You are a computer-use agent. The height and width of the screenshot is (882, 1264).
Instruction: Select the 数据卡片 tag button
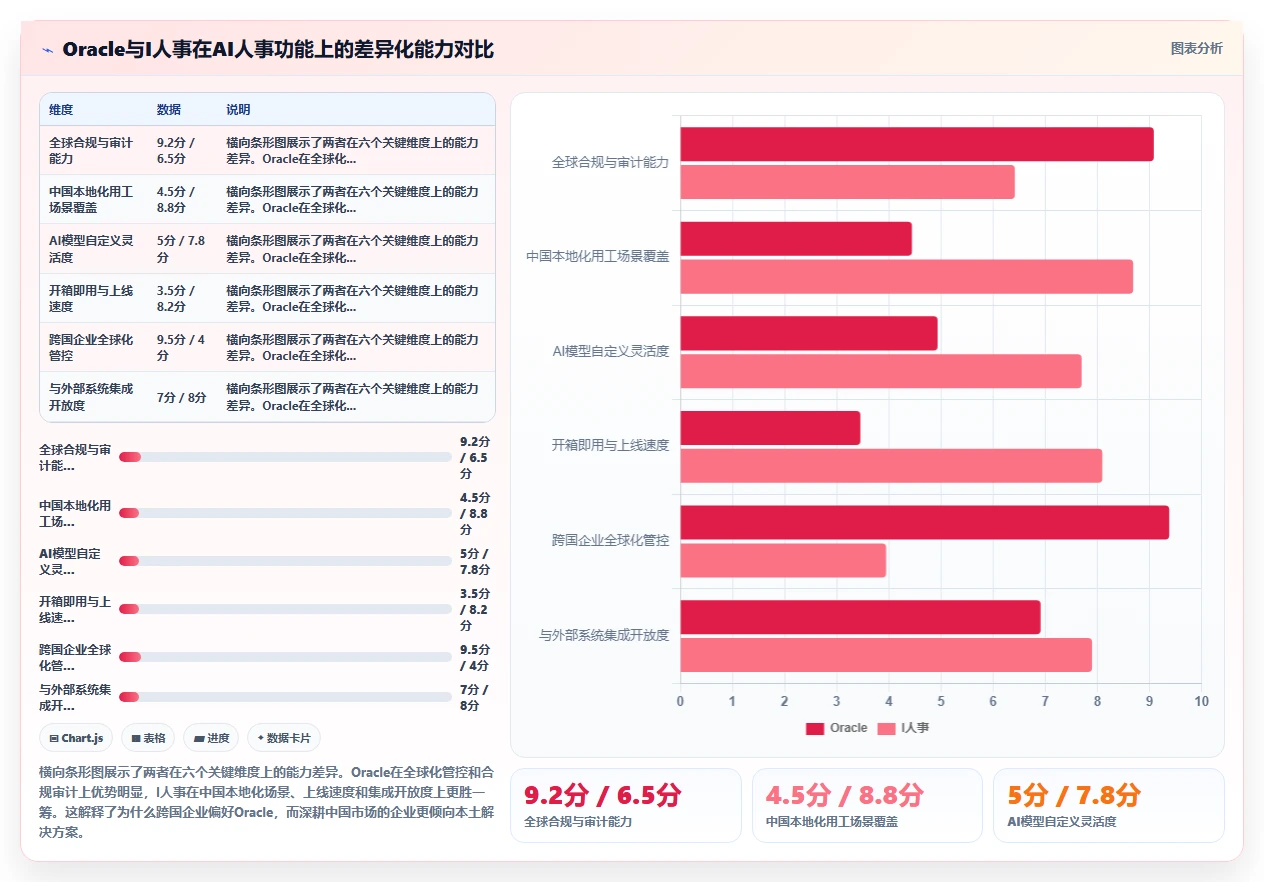tap(284, 738)
